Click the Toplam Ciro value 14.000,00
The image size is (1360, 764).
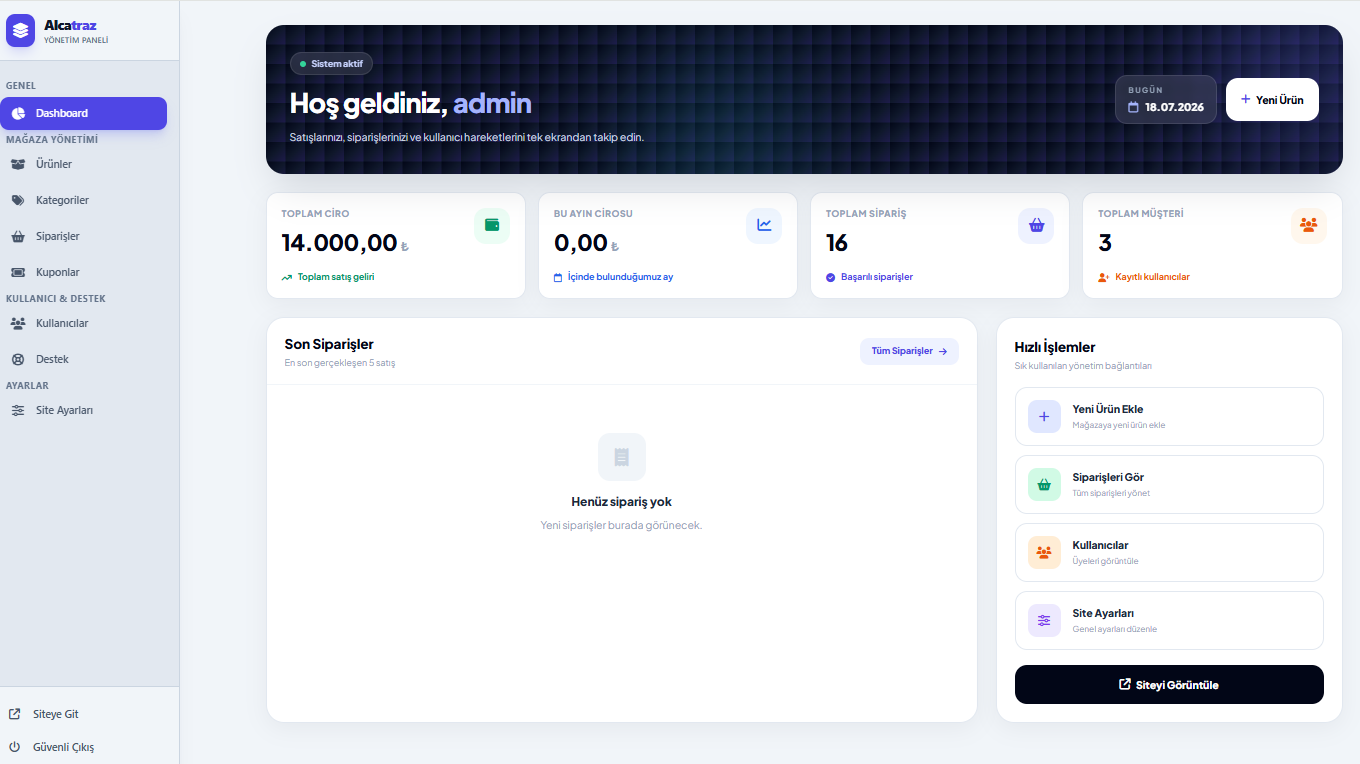339,242
